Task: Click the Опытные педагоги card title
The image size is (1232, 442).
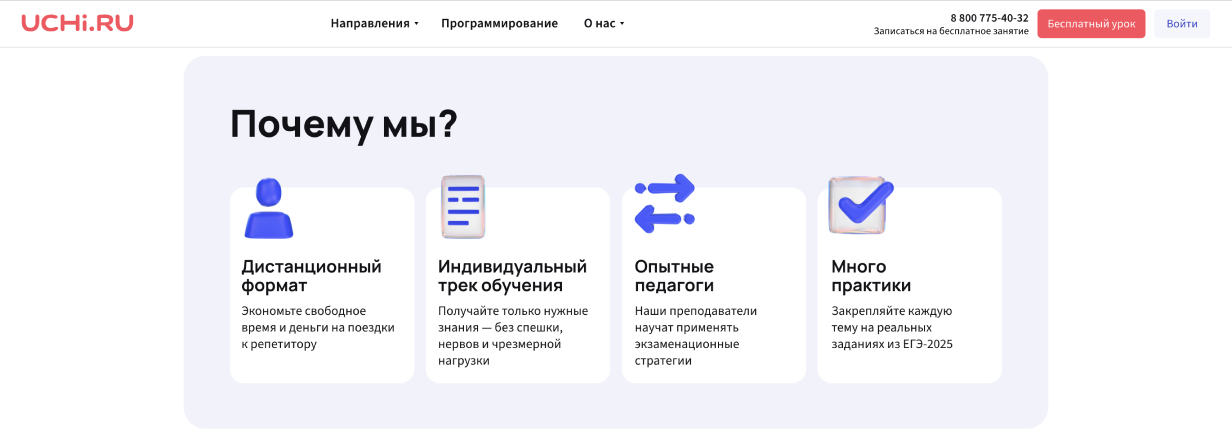Action: click(674, 276)
